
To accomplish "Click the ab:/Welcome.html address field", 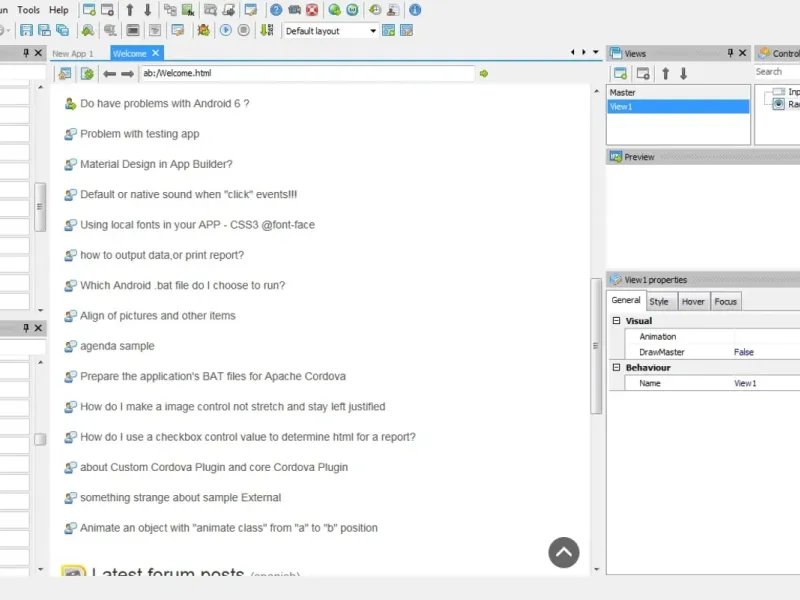I will coord(307,73).
